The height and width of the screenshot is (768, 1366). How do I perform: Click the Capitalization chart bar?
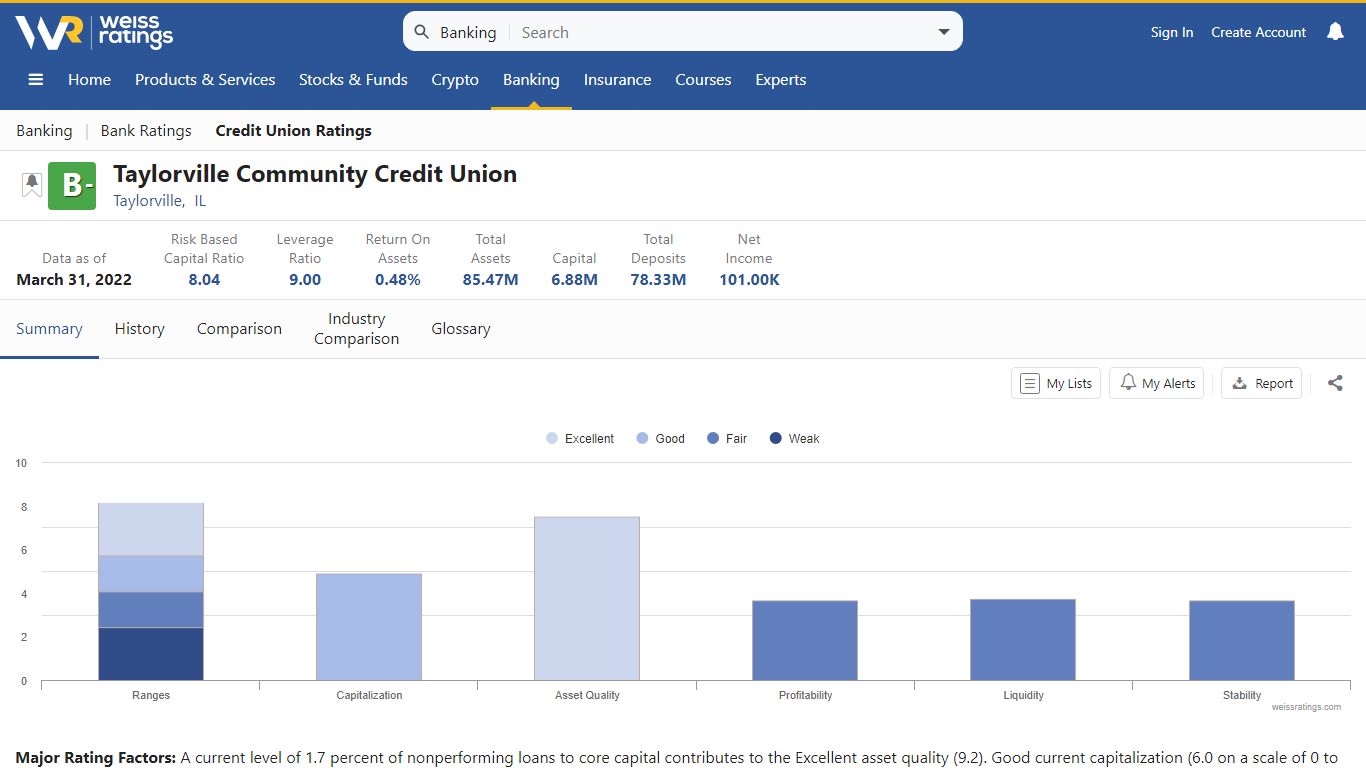click(x=369, y=627)
